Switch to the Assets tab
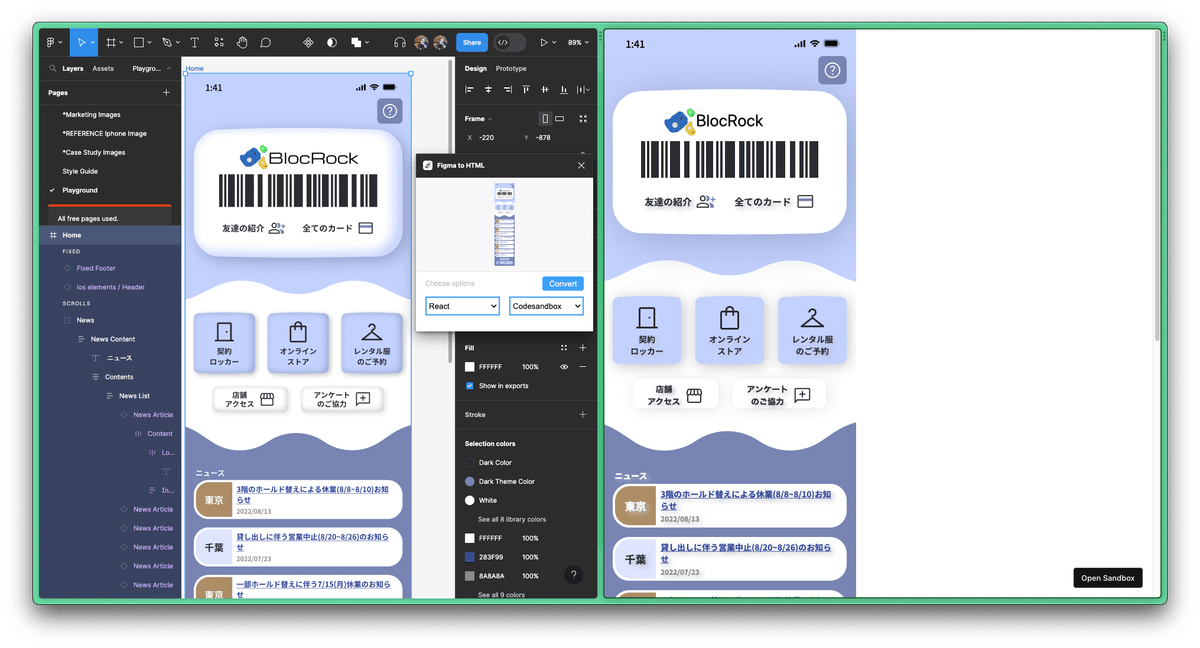The image size is (1200, 648). click(x=103, y=69)
